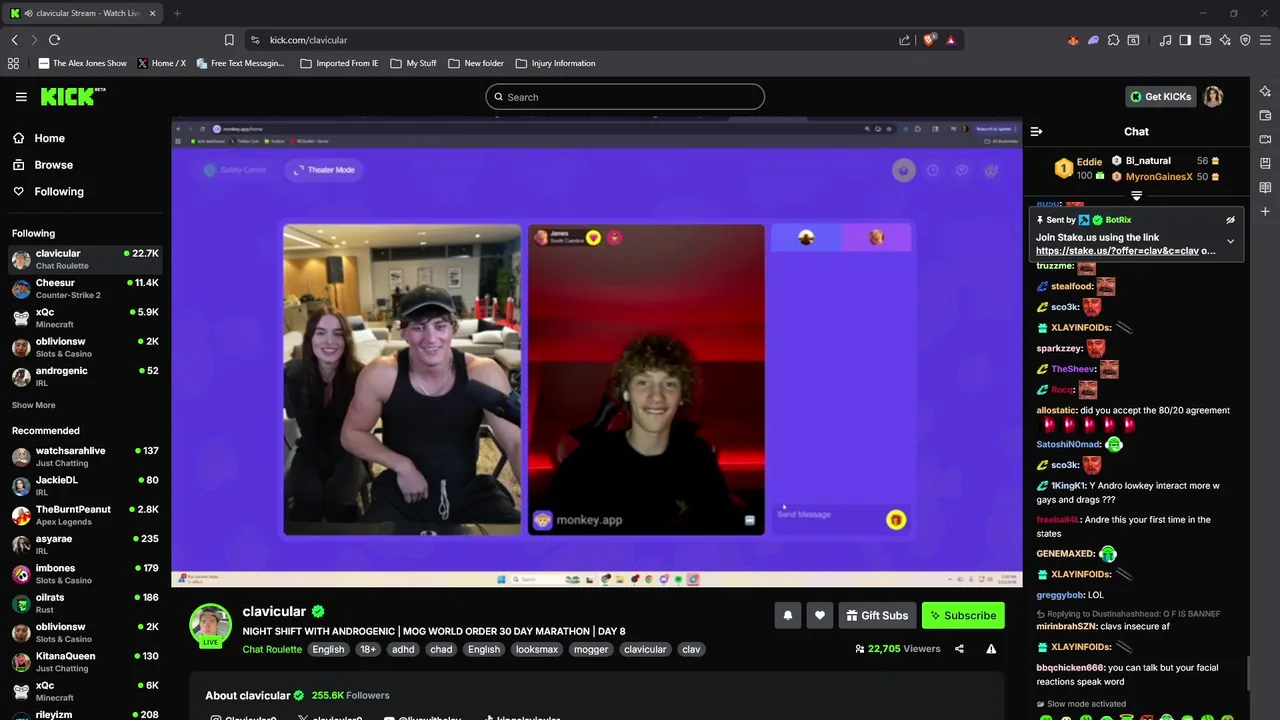Open the Injury Information bookmark folder
Screen dimensions: 1280x720
[555, 63]
